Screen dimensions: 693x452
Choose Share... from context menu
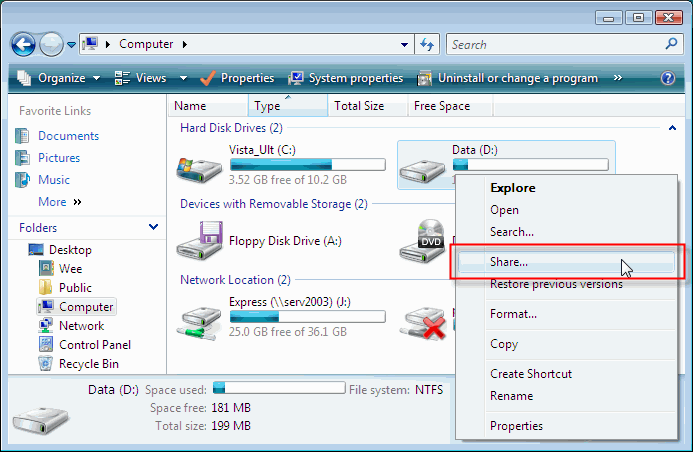pyautogui.click(x=566, y=262)
